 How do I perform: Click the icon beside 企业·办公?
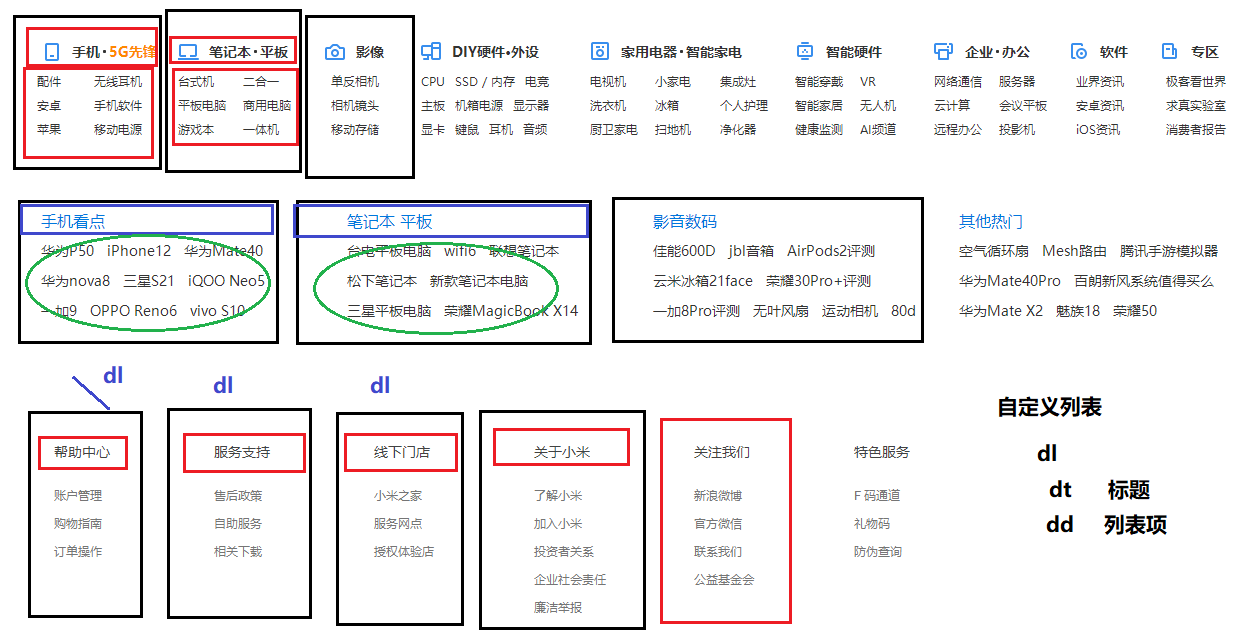[943, 52]
